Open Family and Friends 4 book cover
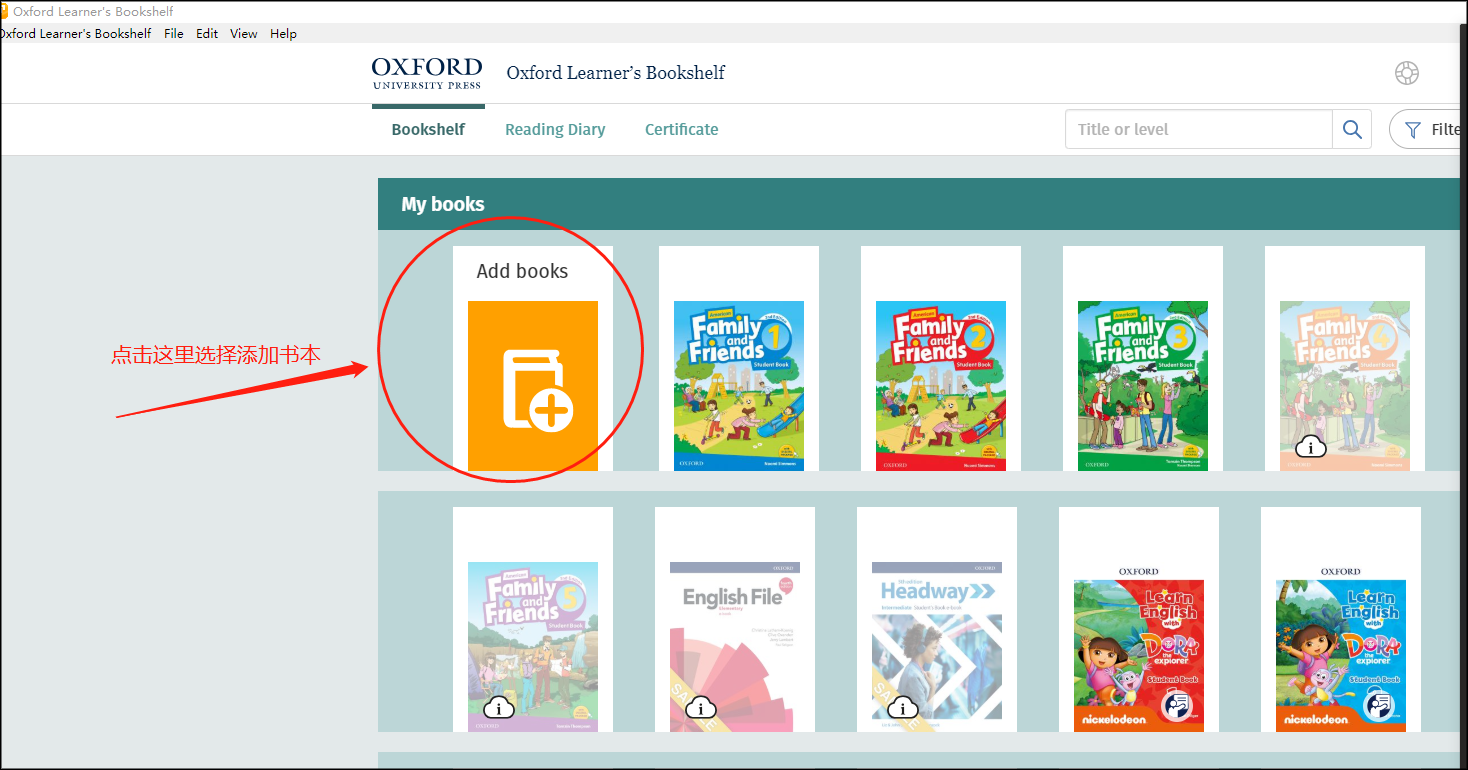This screenshot has width=1468, height=770. 1345,386
